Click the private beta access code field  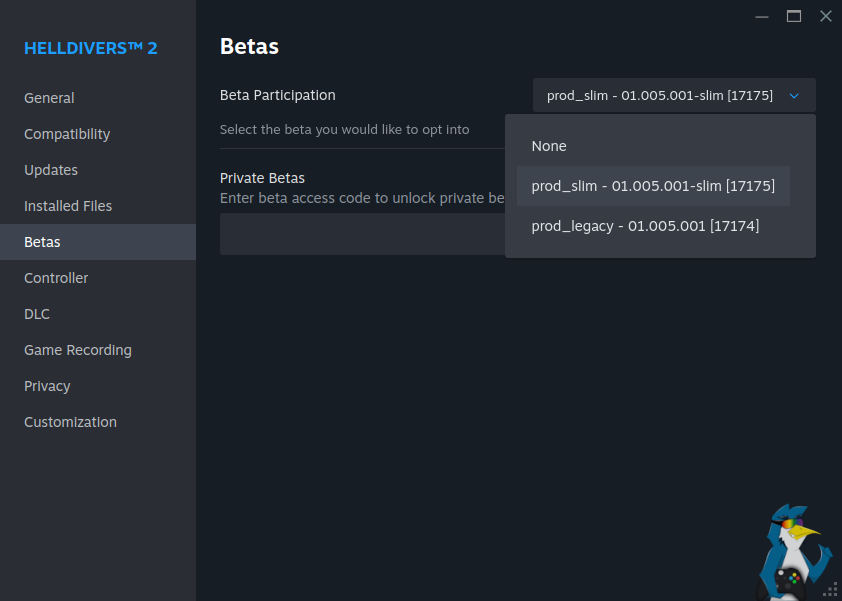(x=361, y=234)
